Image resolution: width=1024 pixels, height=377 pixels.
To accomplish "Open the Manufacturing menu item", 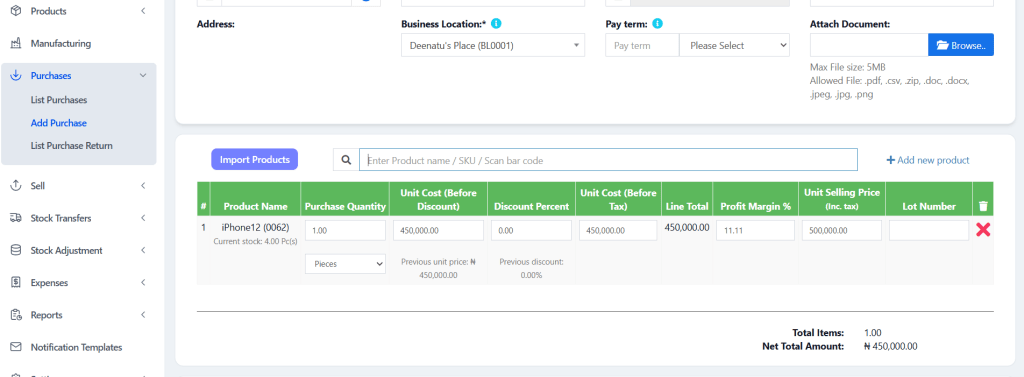I will coord(61,44).
